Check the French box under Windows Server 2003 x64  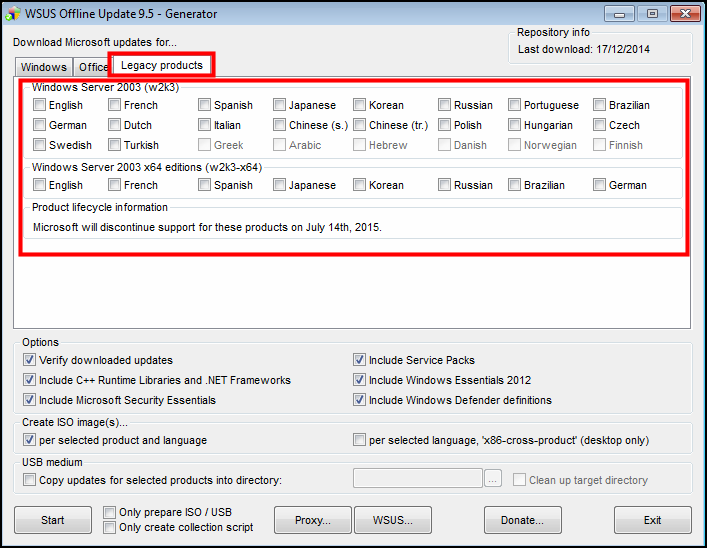pyautogui.click(x=115, y=185)
